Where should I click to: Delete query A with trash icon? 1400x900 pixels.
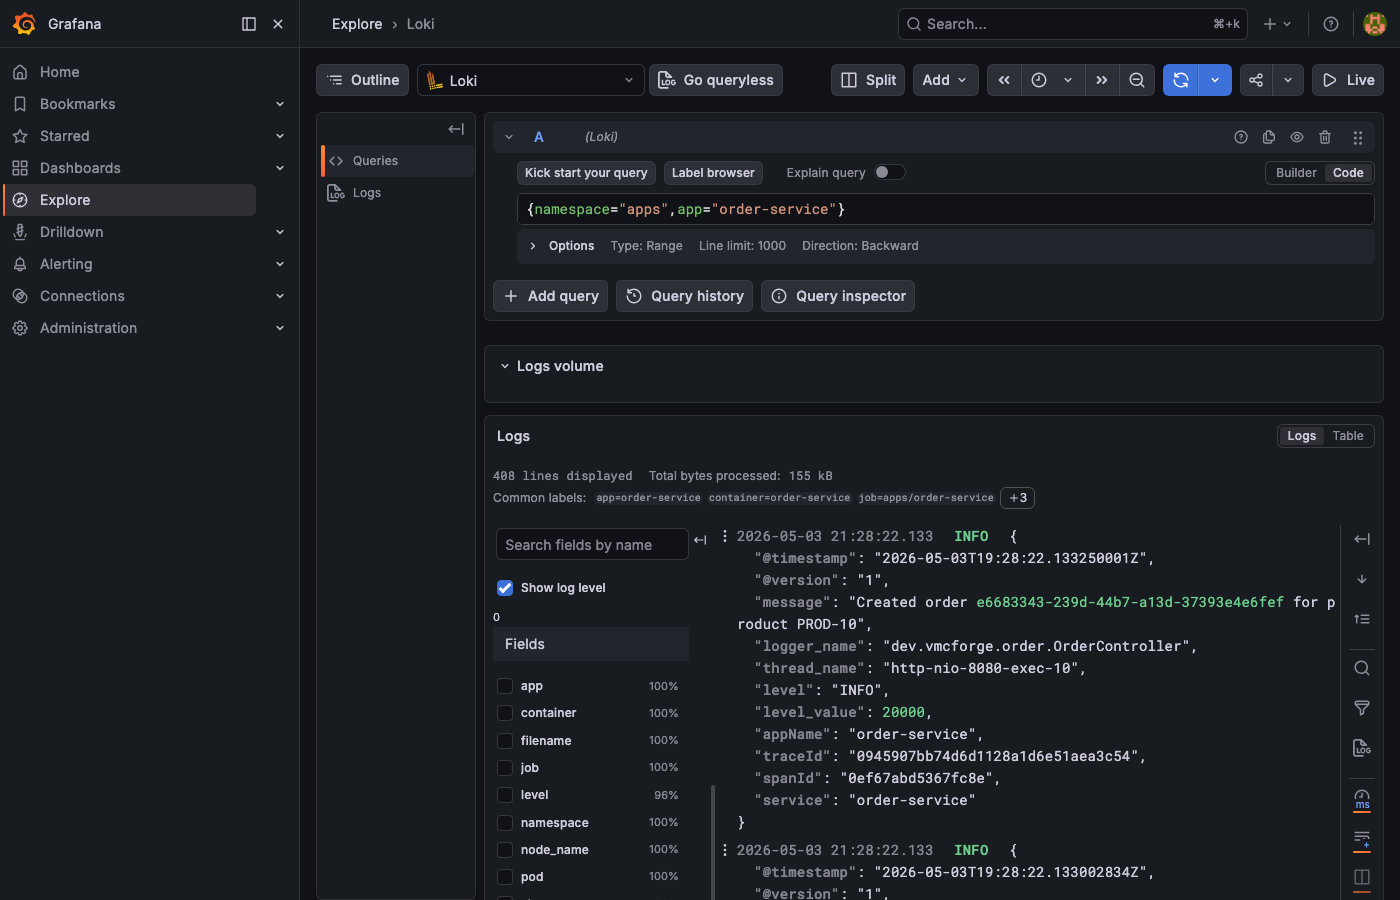(x=1325, y=137)
